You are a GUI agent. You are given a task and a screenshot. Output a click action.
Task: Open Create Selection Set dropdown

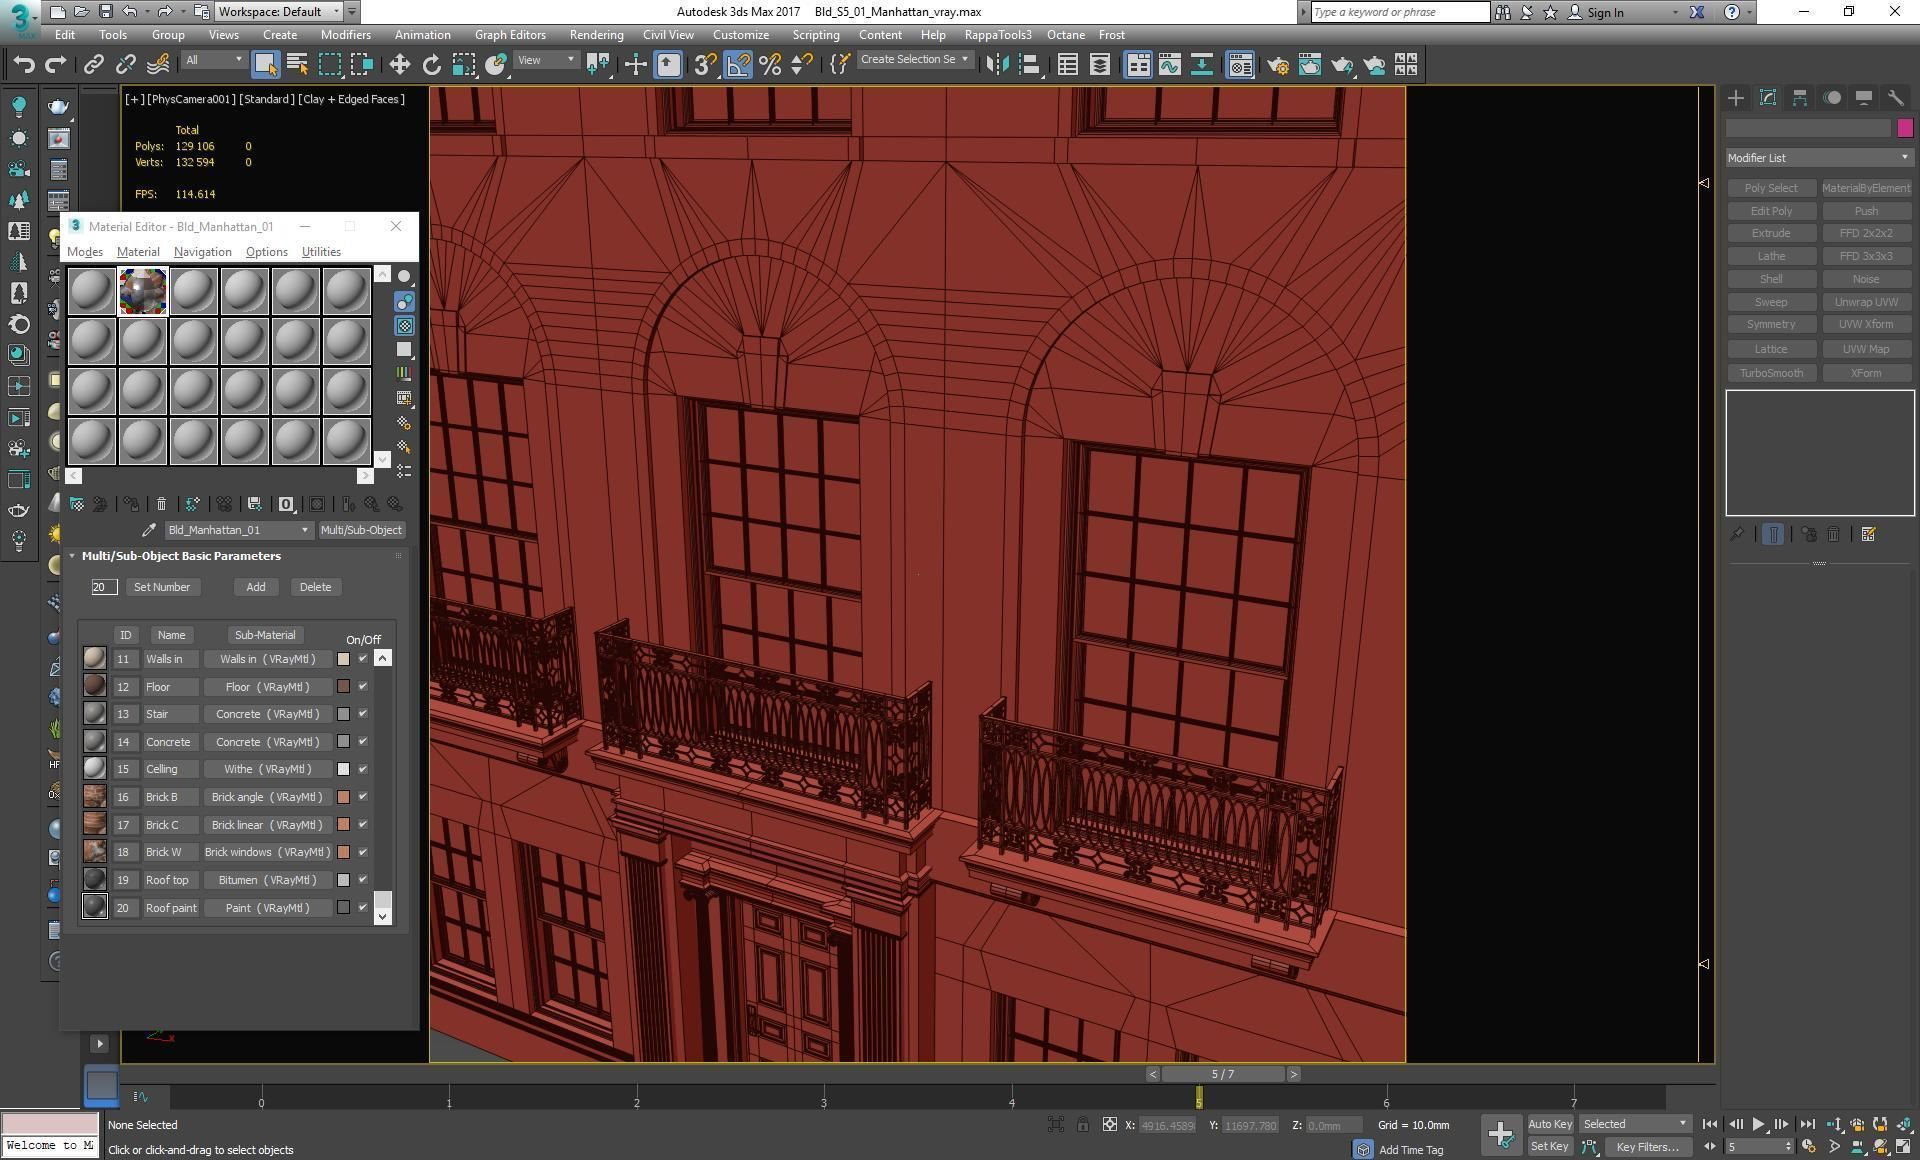[915, 60]
